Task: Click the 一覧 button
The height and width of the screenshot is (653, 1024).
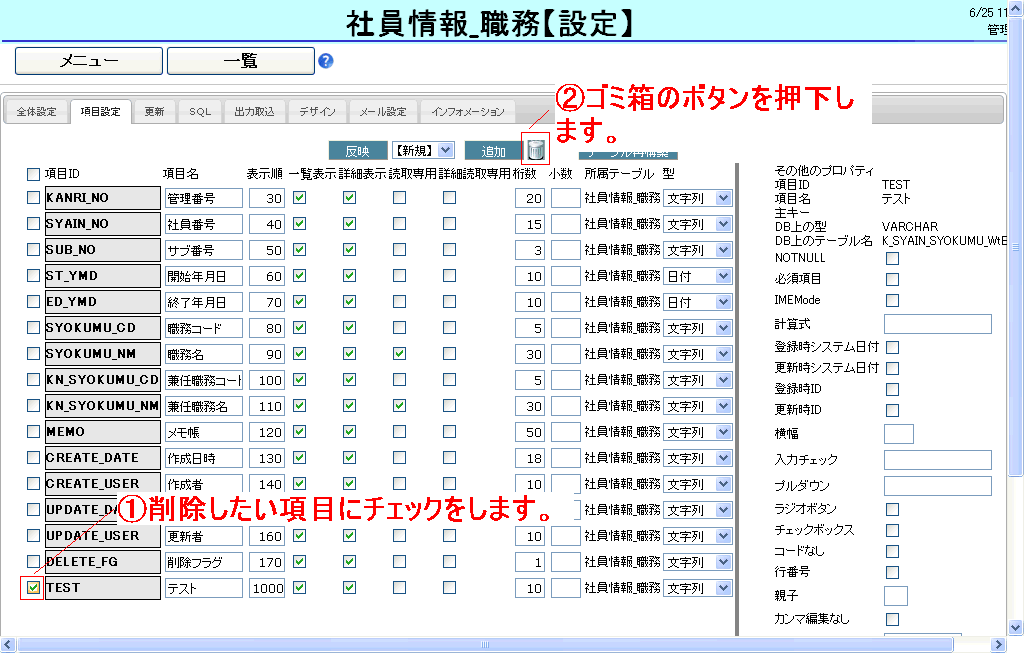Action: tap(240, 61)
